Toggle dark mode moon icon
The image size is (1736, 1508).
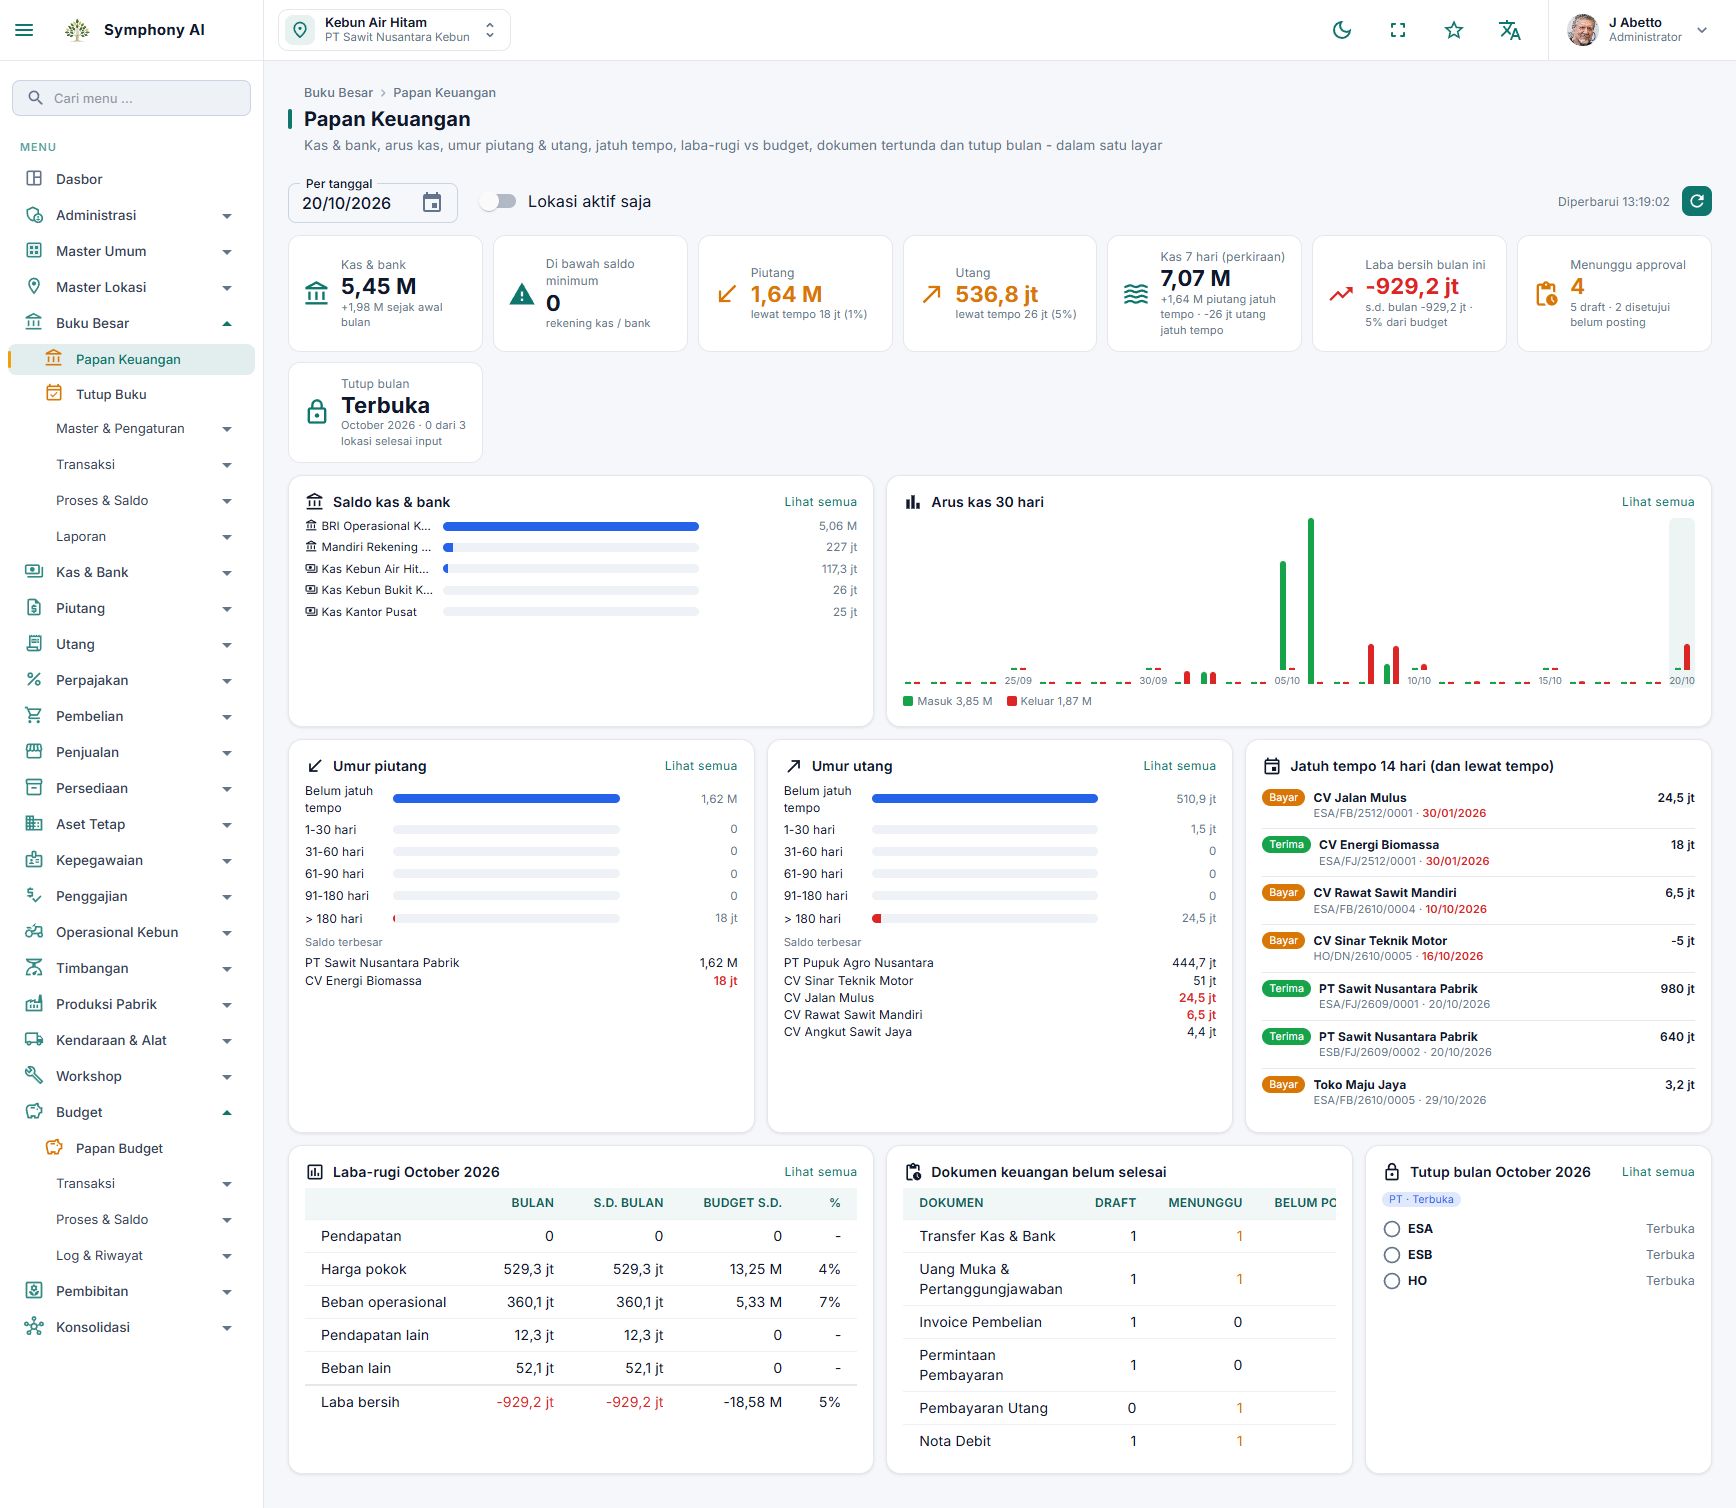click(x=1342, y=30)
